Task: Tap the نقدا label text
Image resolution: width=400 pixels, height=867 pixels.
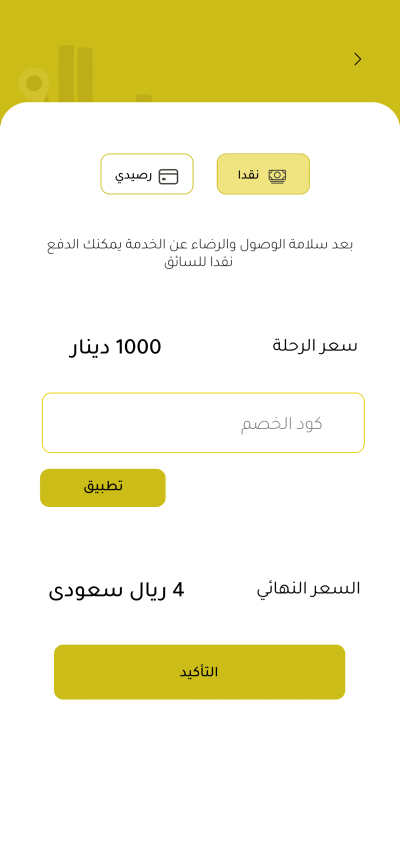Action: pos(248,175)
